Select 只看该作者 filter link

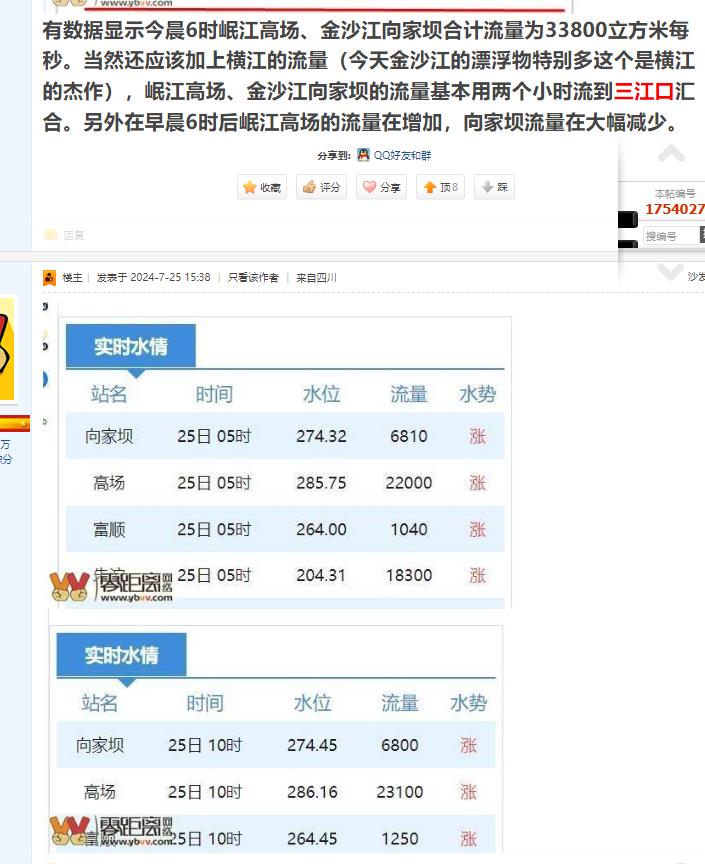click(253, 278)
